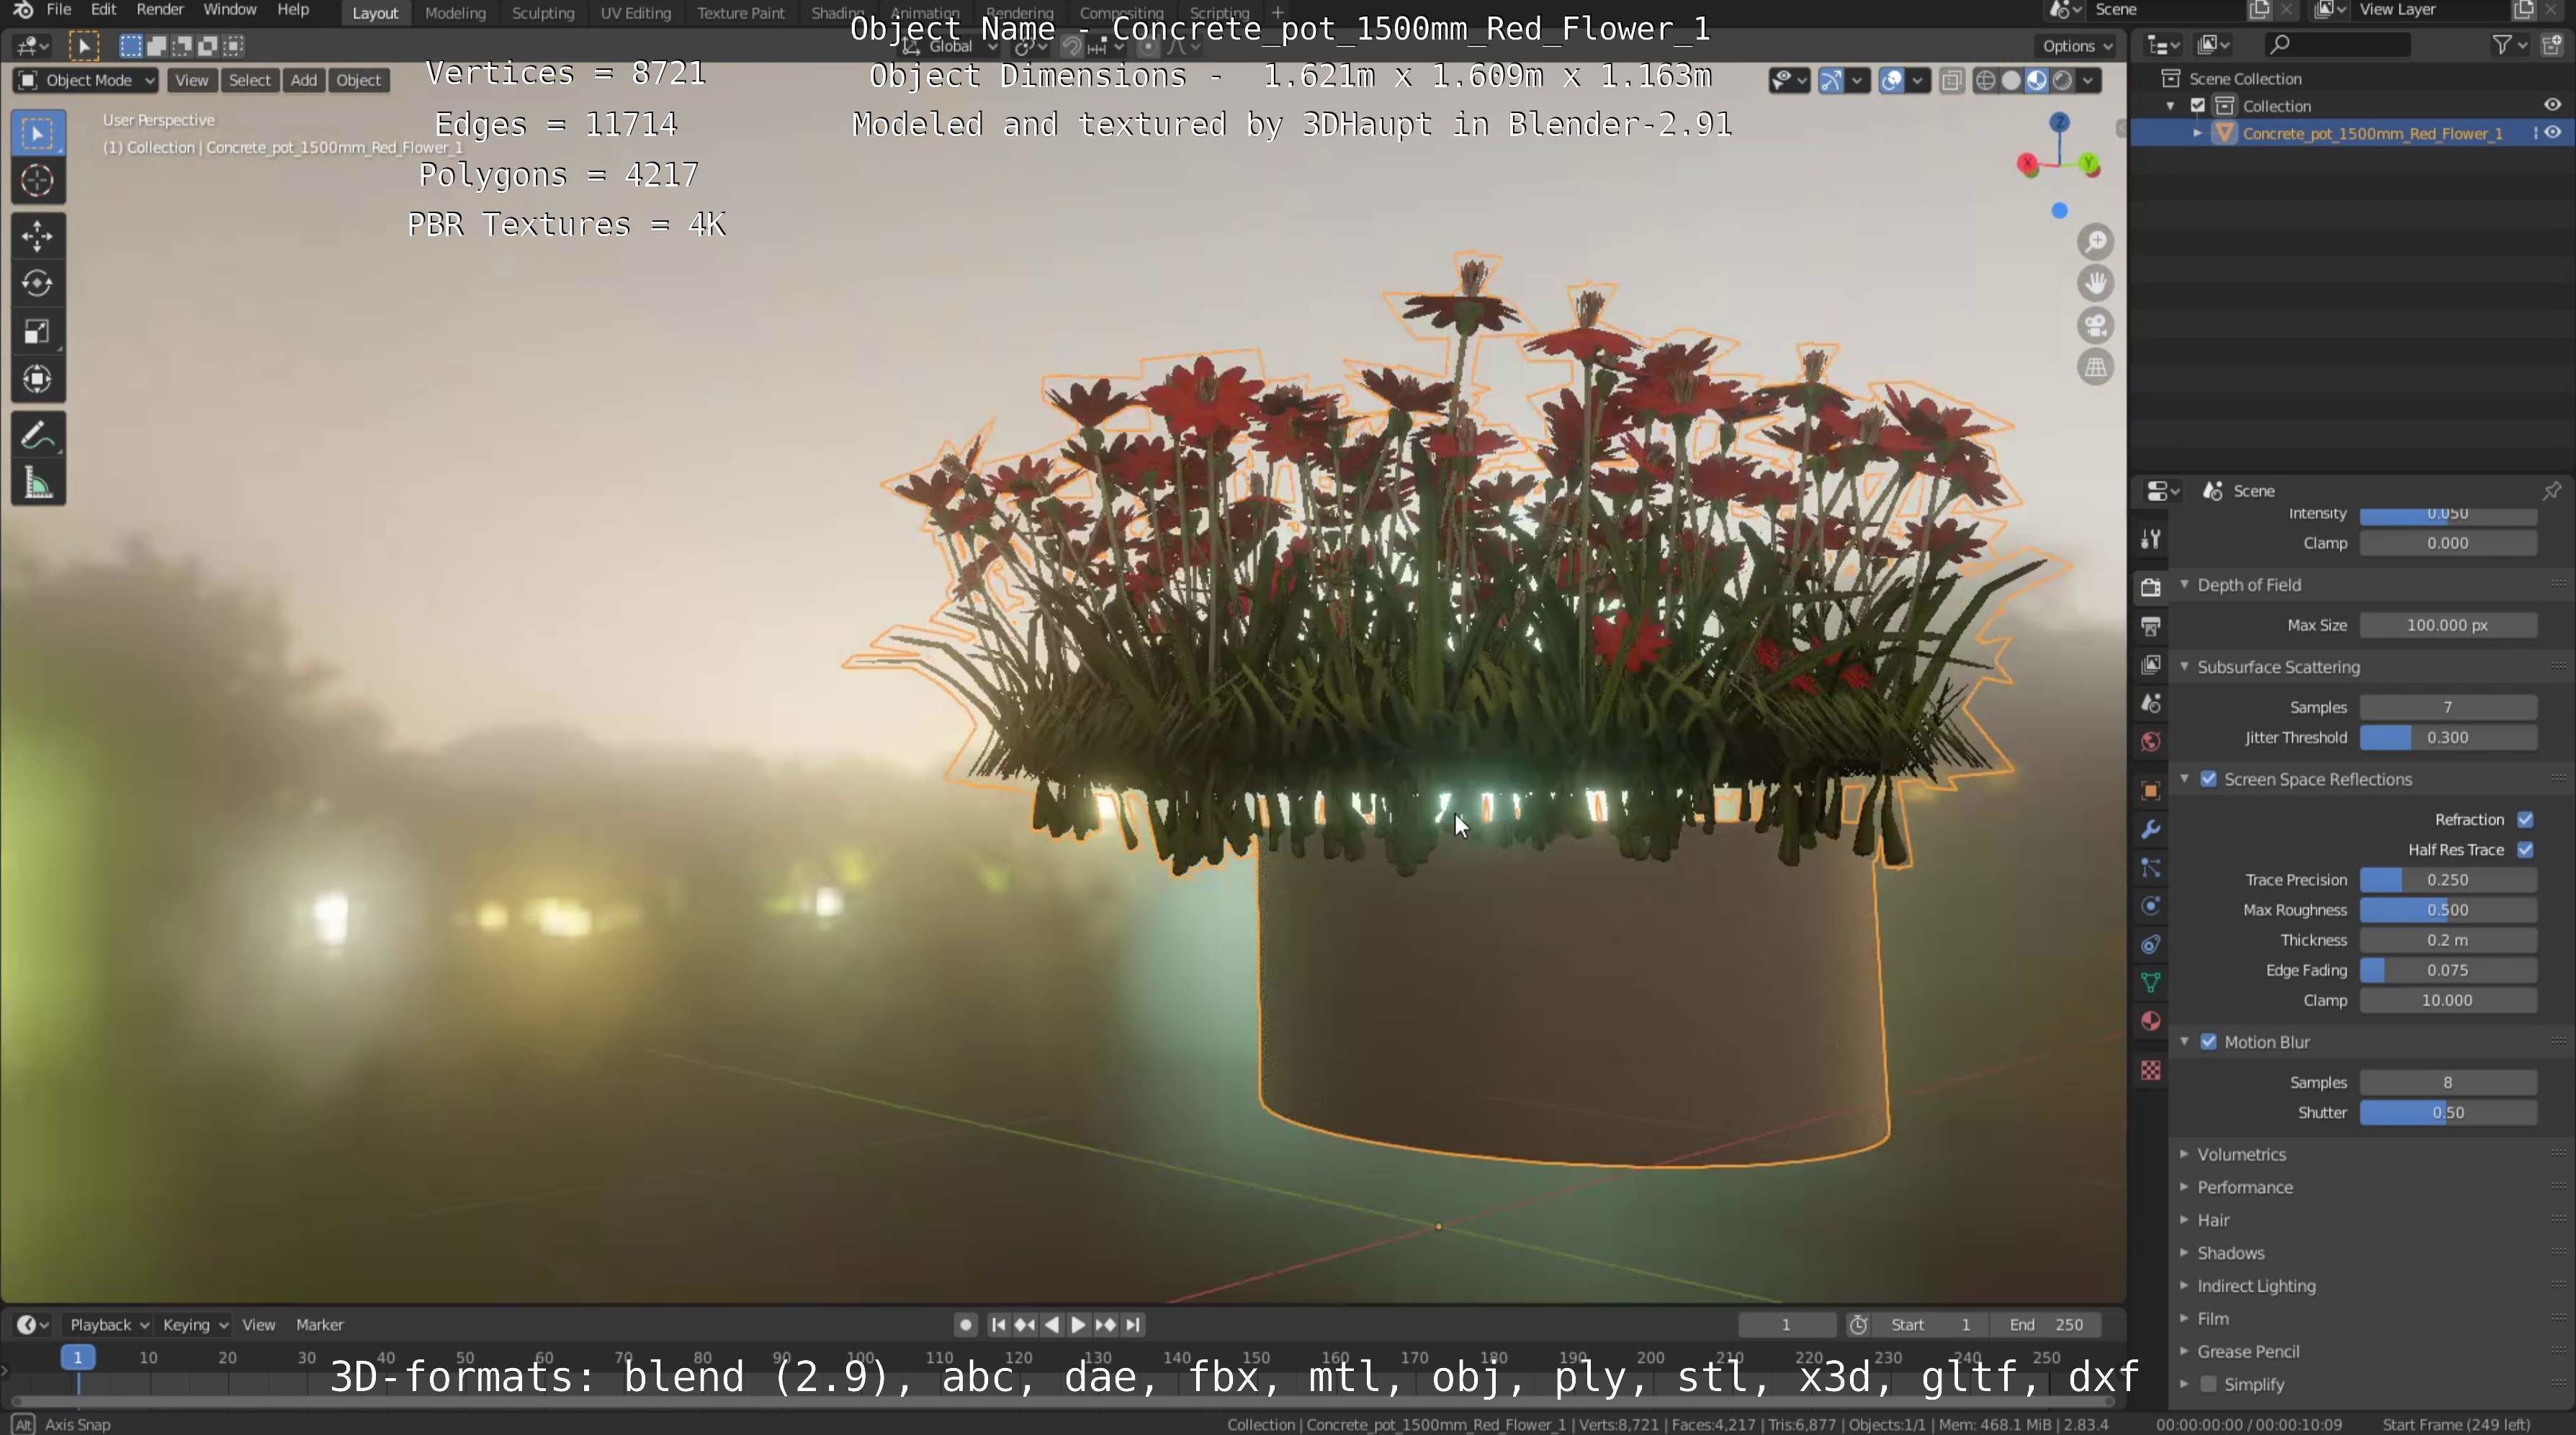Toggle the Motion Blur checkbox
The width and height of the screenshot is (2576, 1435).
[2209, 1042]
